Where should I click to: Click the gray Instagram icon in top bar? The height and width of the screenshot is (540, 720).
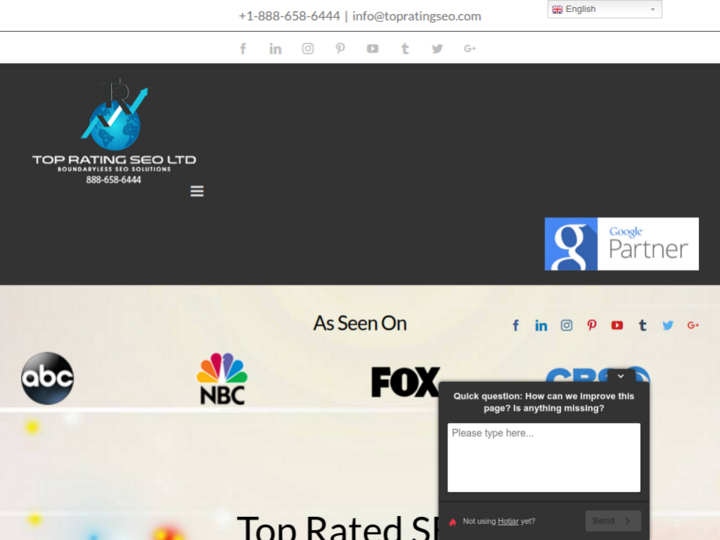[308, 48]
